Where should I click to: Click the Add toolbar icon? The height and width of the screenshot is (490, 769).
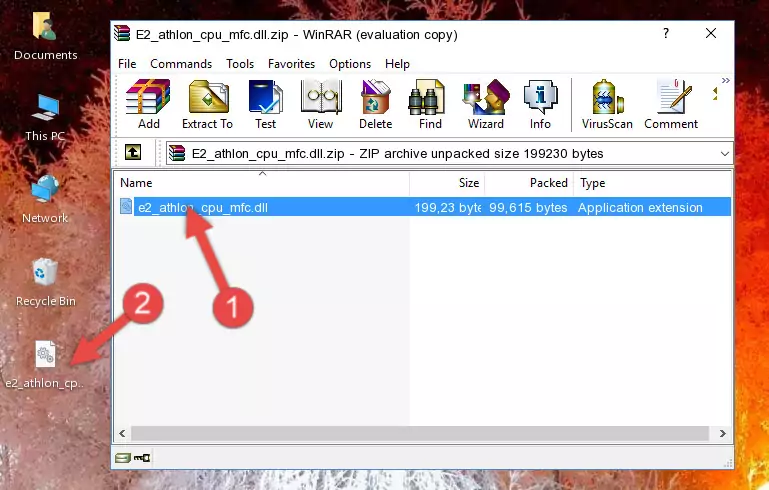coord(148,104)
